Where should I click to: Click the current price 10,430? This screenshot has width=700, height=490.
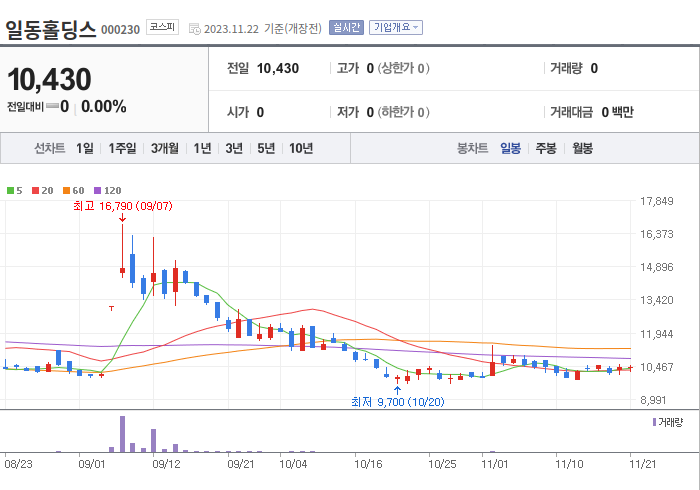pos(49,79)
